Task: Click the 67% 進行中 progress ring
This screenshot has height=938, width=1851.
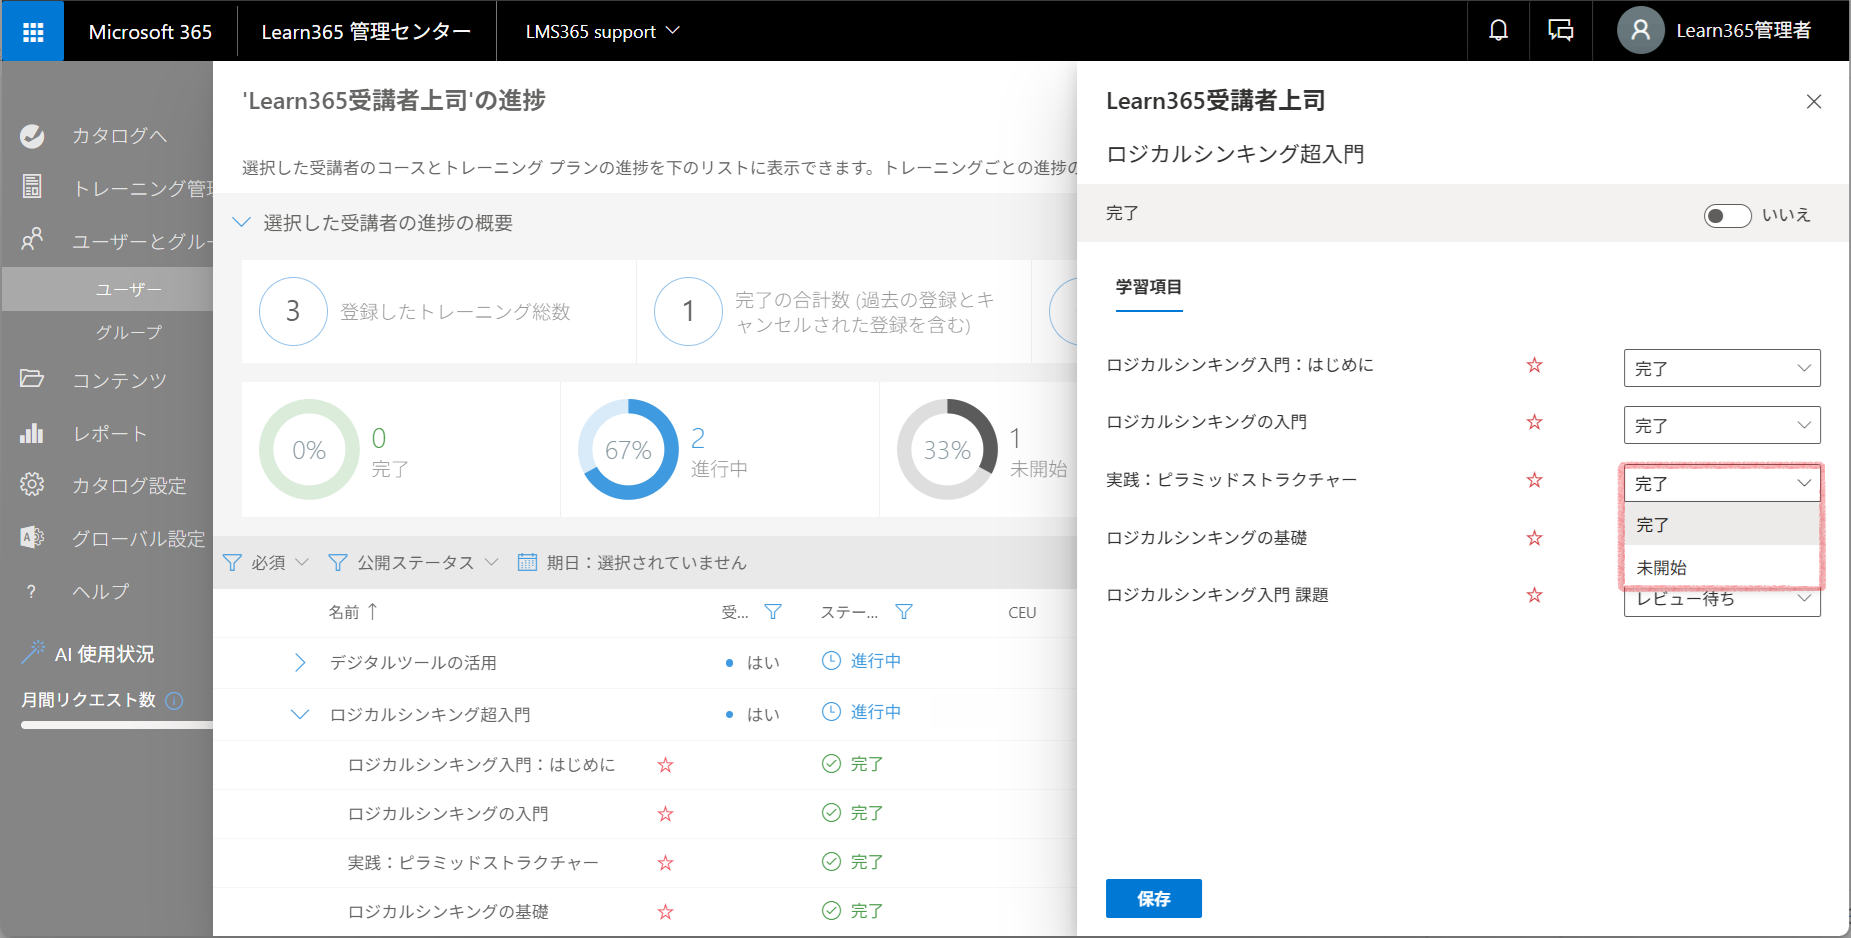Action: (628, 450)
